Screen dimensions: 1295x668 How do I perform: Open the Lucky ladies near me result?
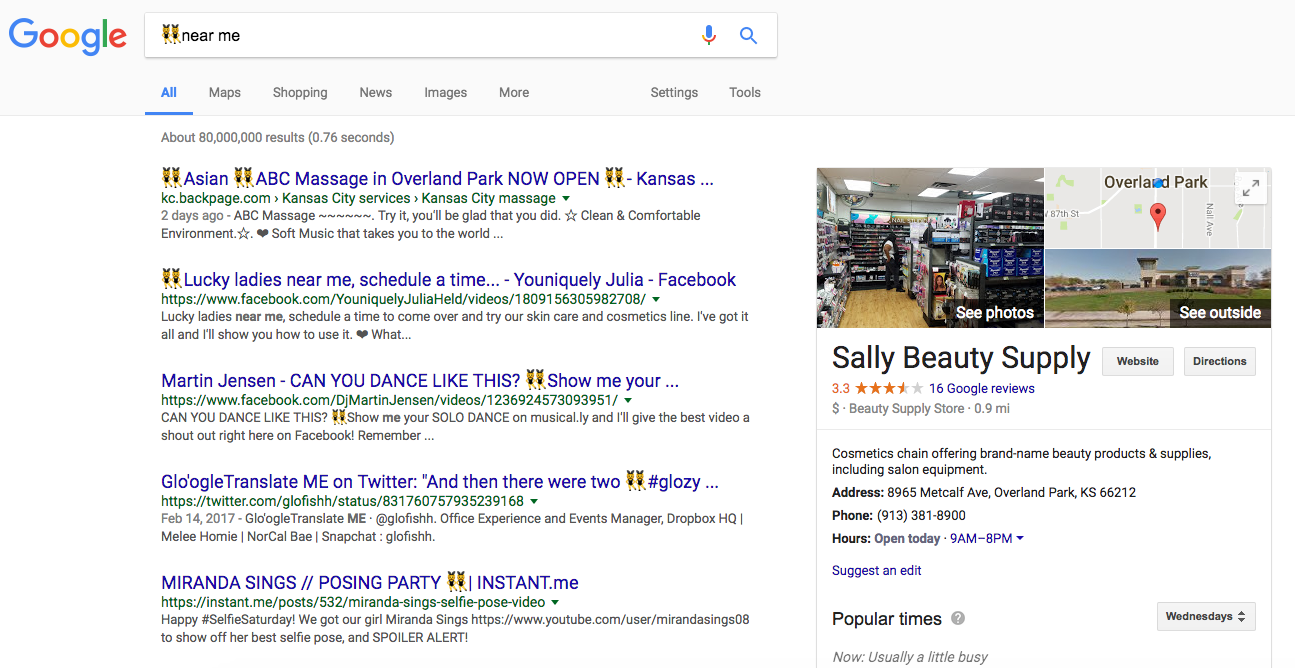448,280
